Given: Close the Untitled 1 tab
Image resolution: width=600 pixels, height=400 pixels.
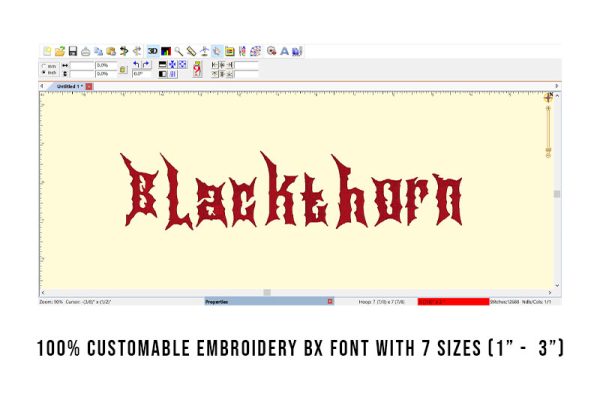Looking at the screenshot, I should click(89, 87).
